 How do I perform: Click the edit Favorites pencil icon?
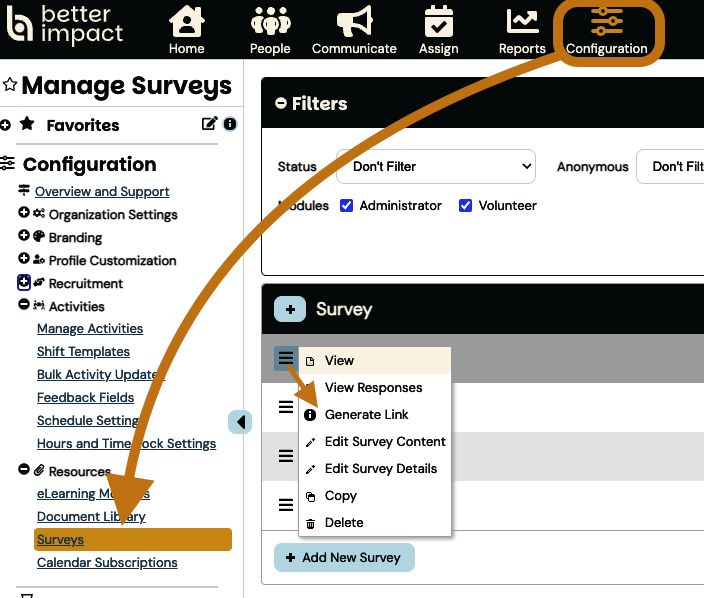click(x=209, y=124)
